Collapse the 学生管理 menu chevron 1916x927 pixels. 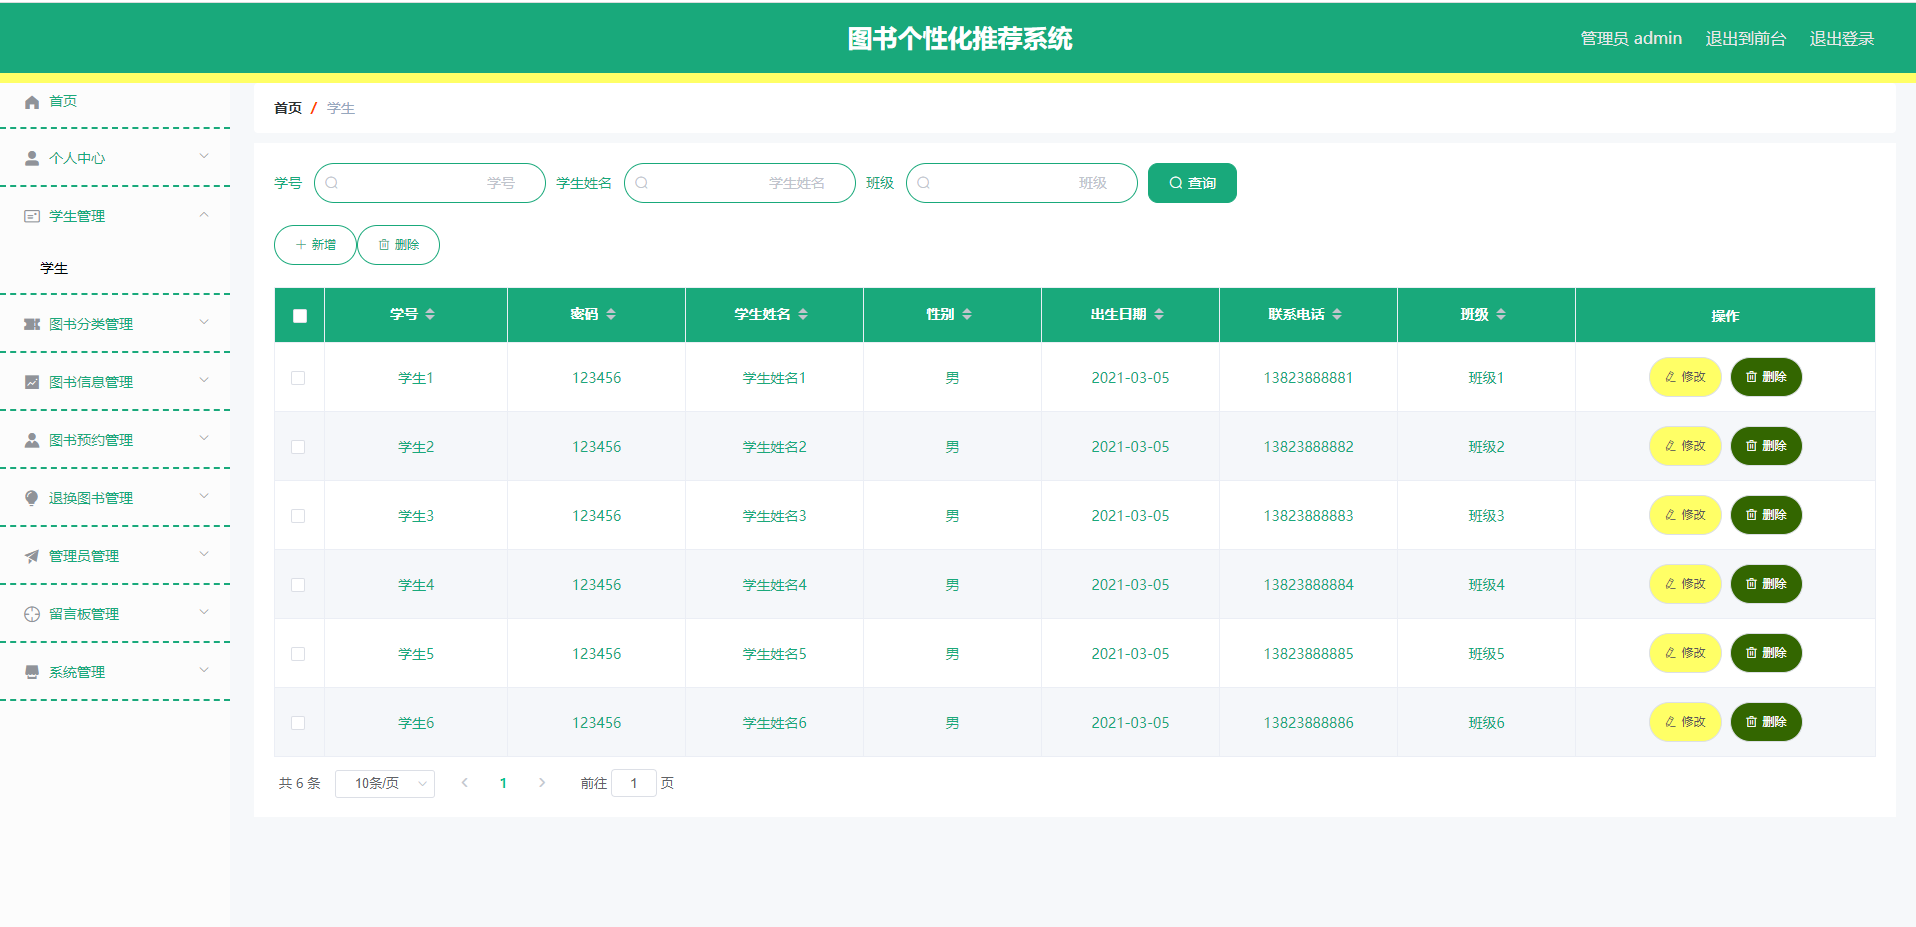tap(204, 214)
